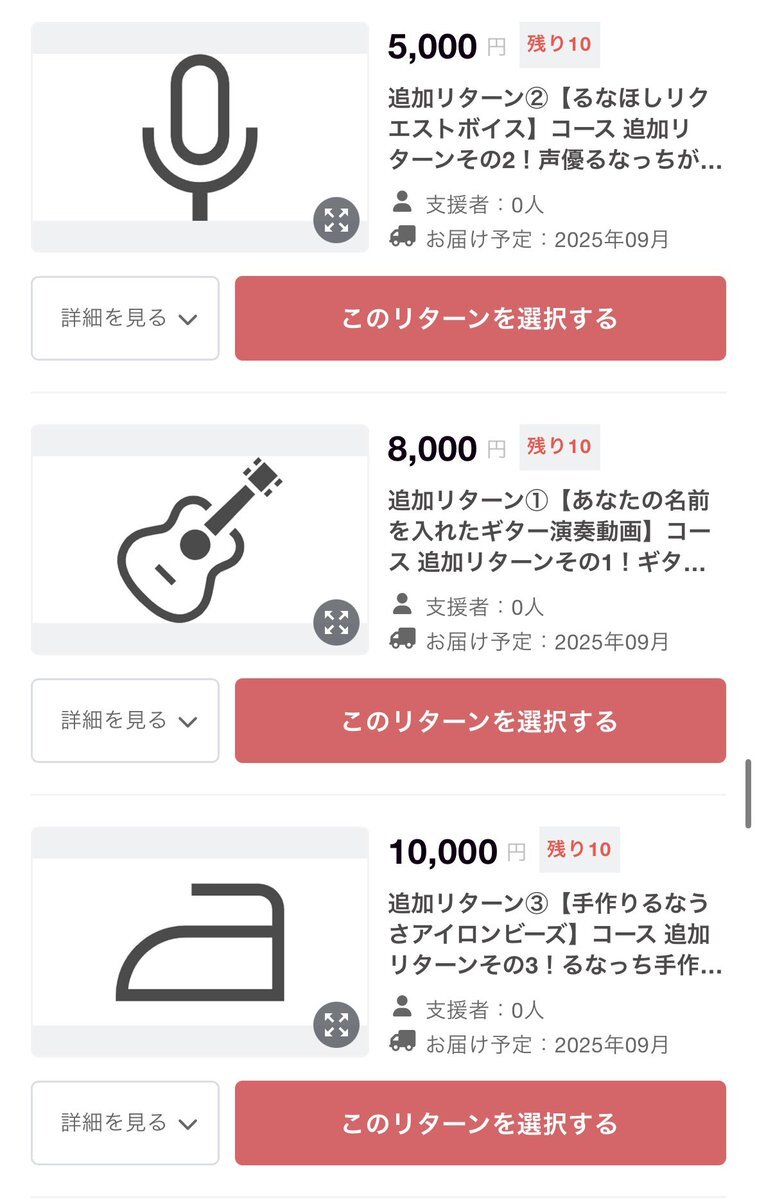Click the iron illustration thumbnail

(200, 942)
